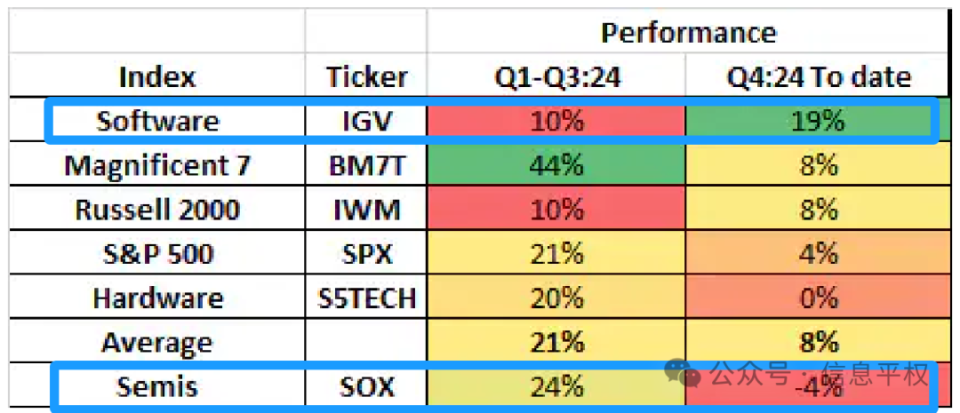
Task: Select the Software row label
Action: click(157, 122)
